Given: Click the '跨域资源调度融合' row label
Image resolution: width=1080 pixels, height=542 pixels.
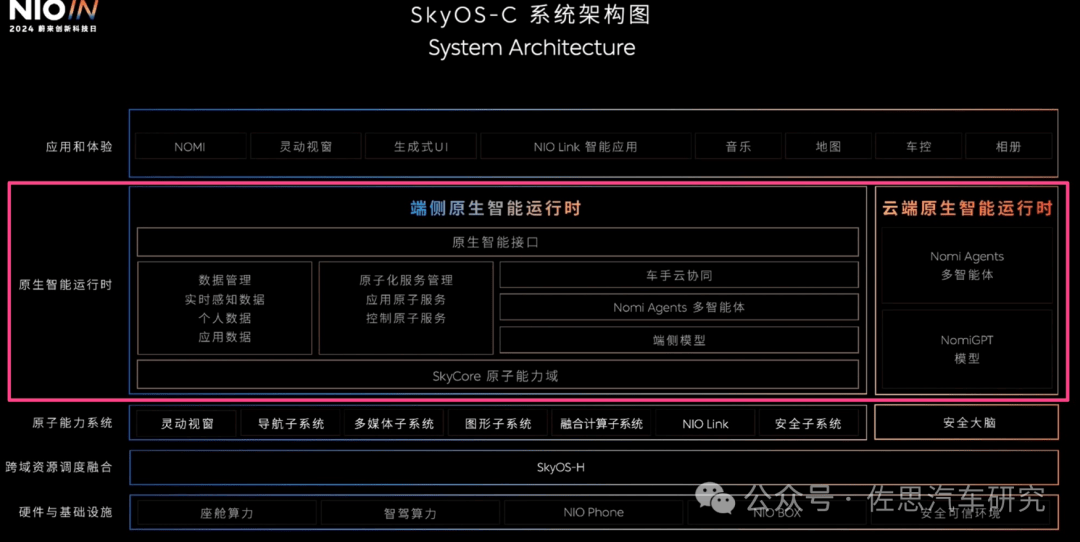Looking at the screenshot, I should [x=59, y=467].
